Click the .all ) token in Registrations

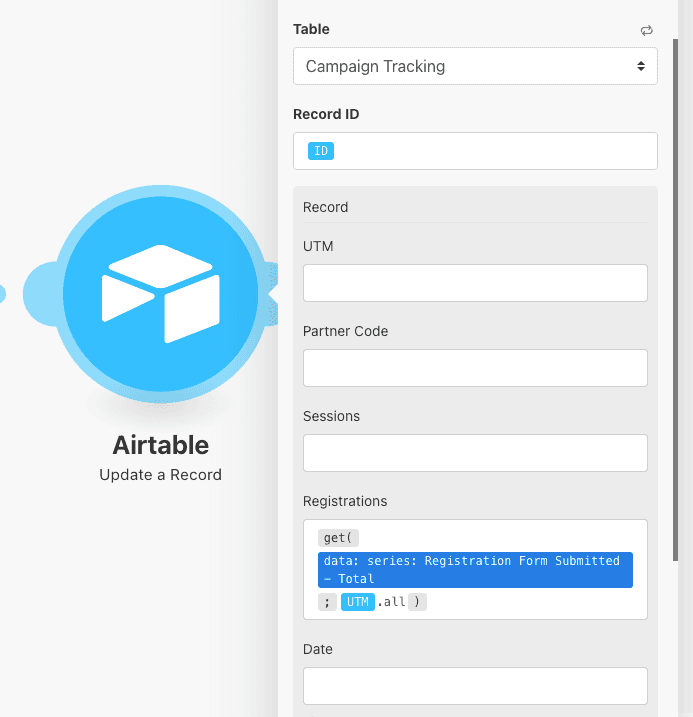click(x=402, y=602)
